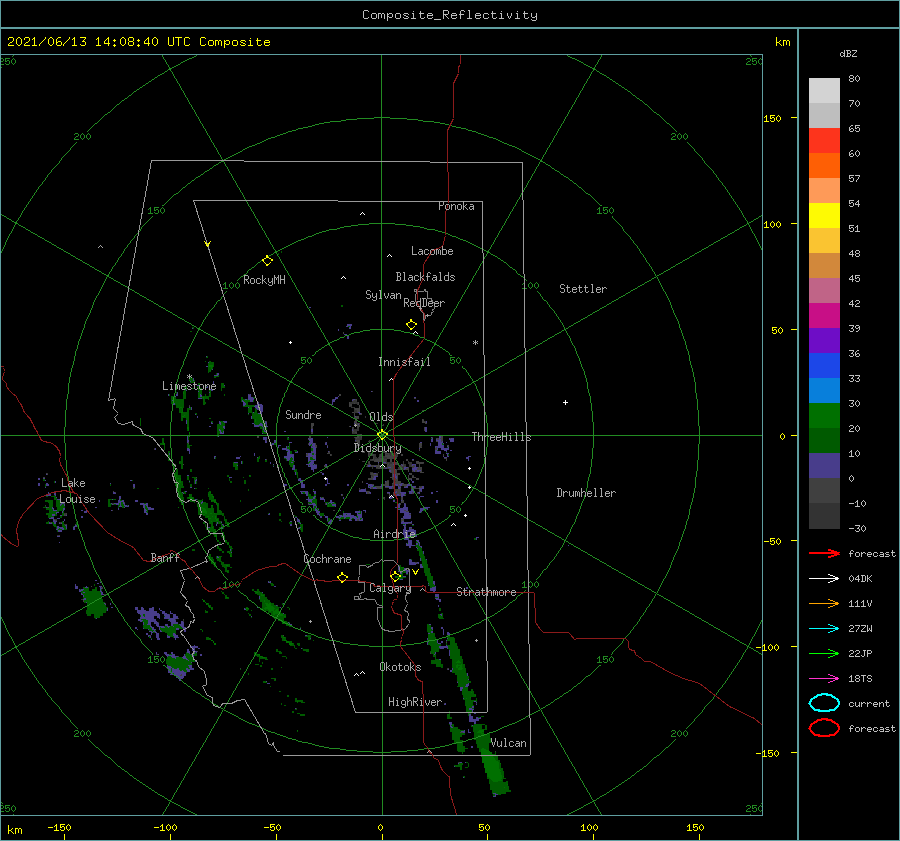Select the cyan 27ZW arrow icon
Screen dimensions: 900x841
(824, 629)
